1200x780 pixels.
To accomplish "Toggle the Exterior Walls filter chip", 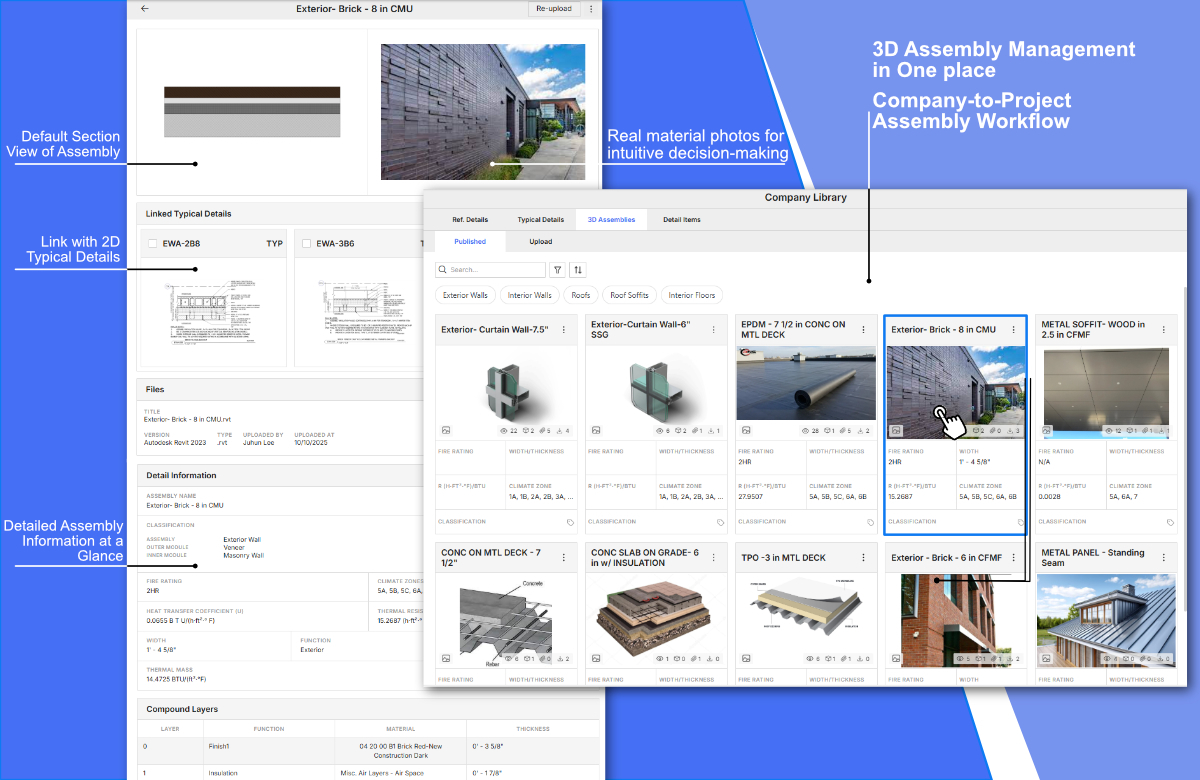I will click(465, 295).
